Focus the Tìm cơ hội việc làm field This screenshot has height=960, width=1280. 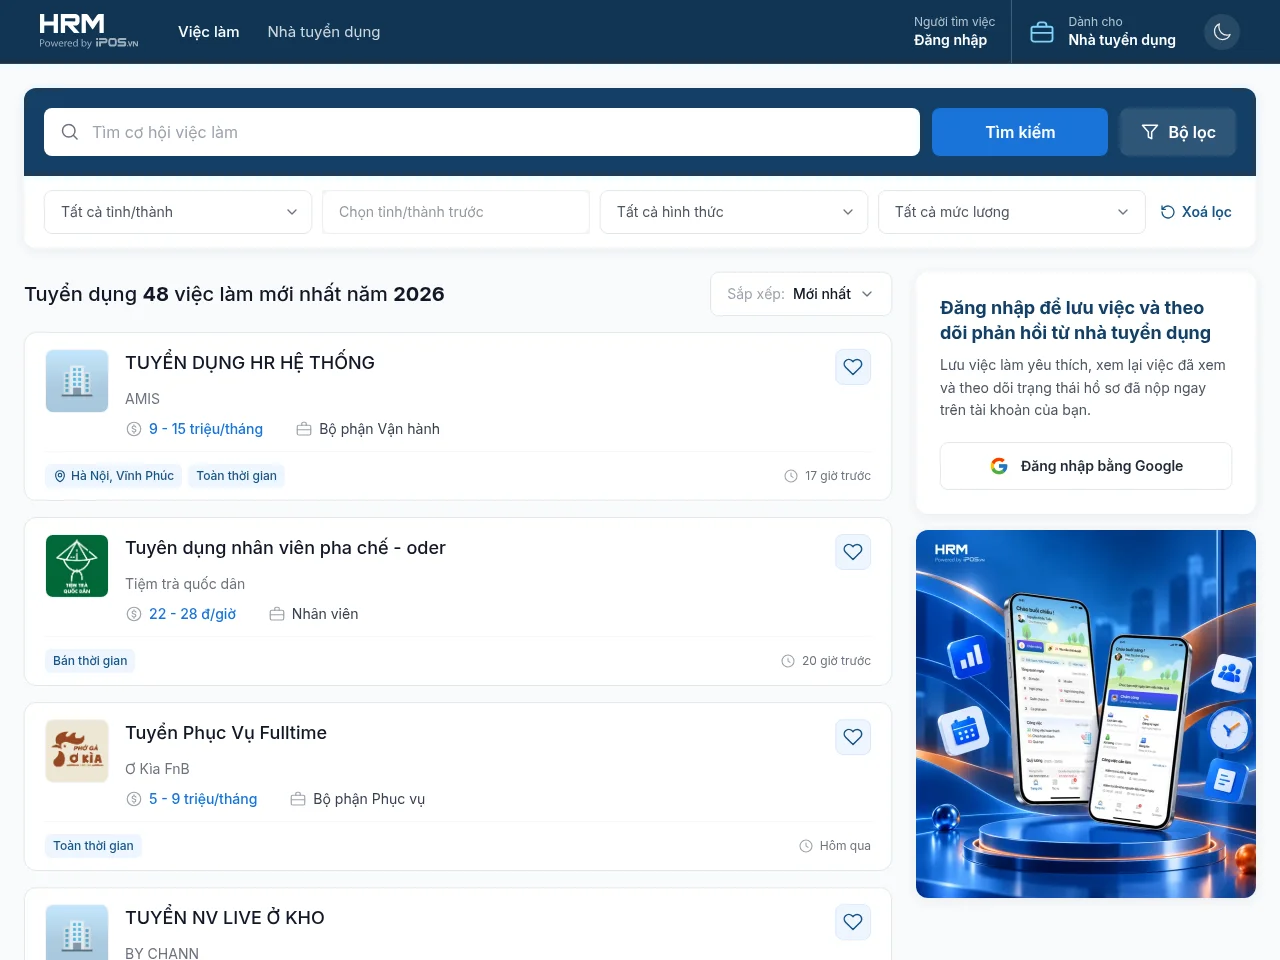click(x=482, y=132)
